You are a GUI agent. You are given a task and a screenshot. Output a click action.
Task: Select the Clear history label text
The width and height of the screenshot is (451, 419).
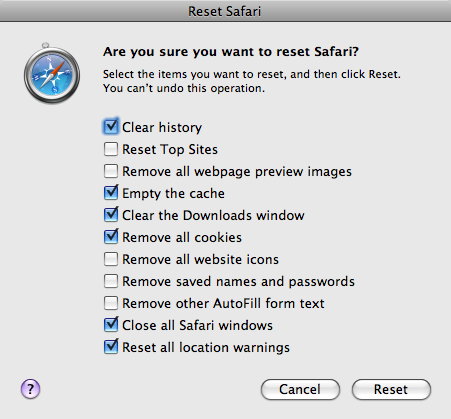point(162,127)
